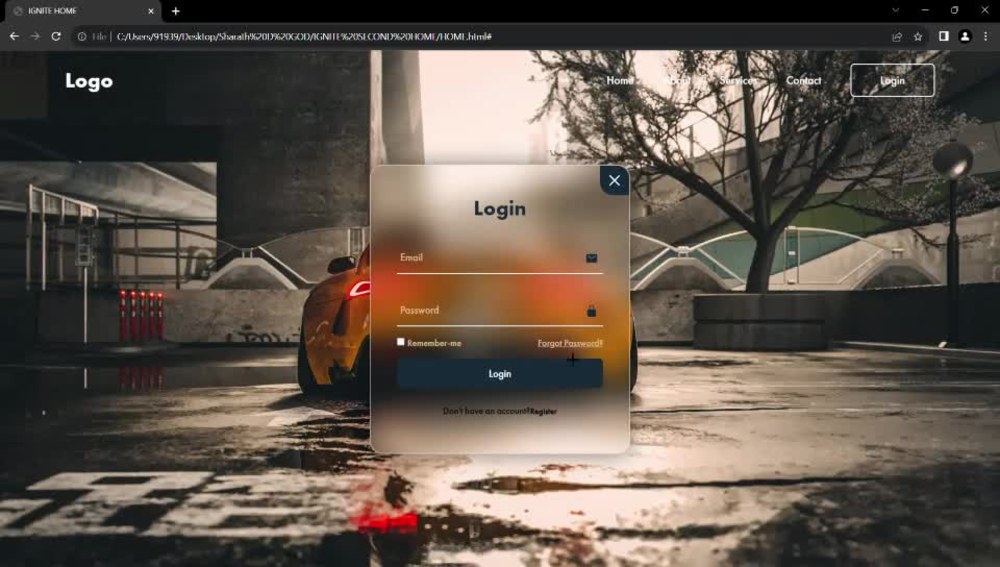Submit with the blue Login button
This screenshot has width=1000, height=567.
click(499, 374)
